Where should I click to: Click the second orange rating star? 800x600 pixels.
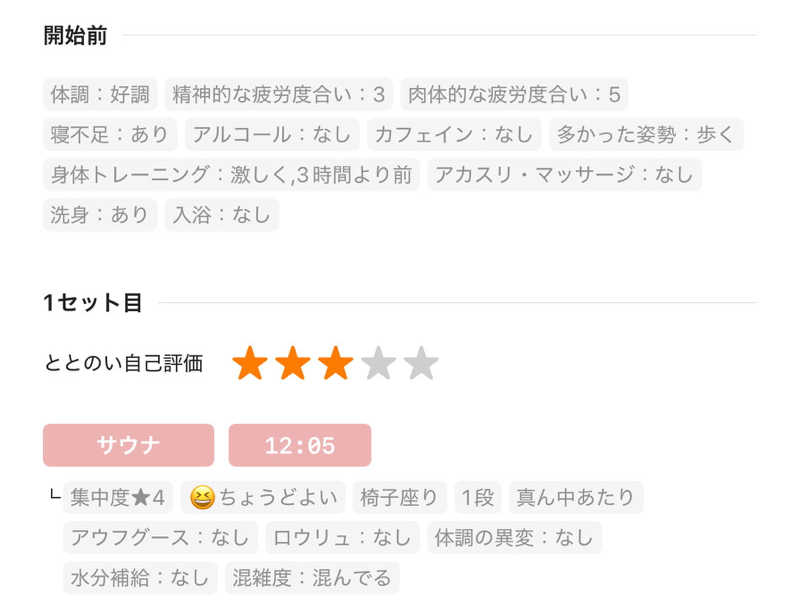292,364
